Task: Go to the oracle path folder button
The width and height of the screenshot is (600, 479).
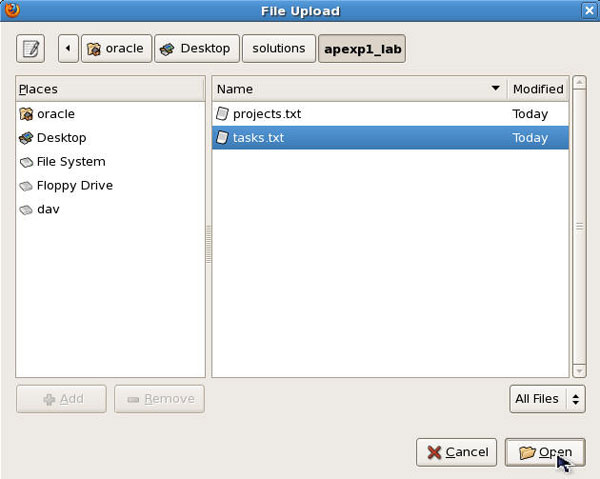Action: 116,49
